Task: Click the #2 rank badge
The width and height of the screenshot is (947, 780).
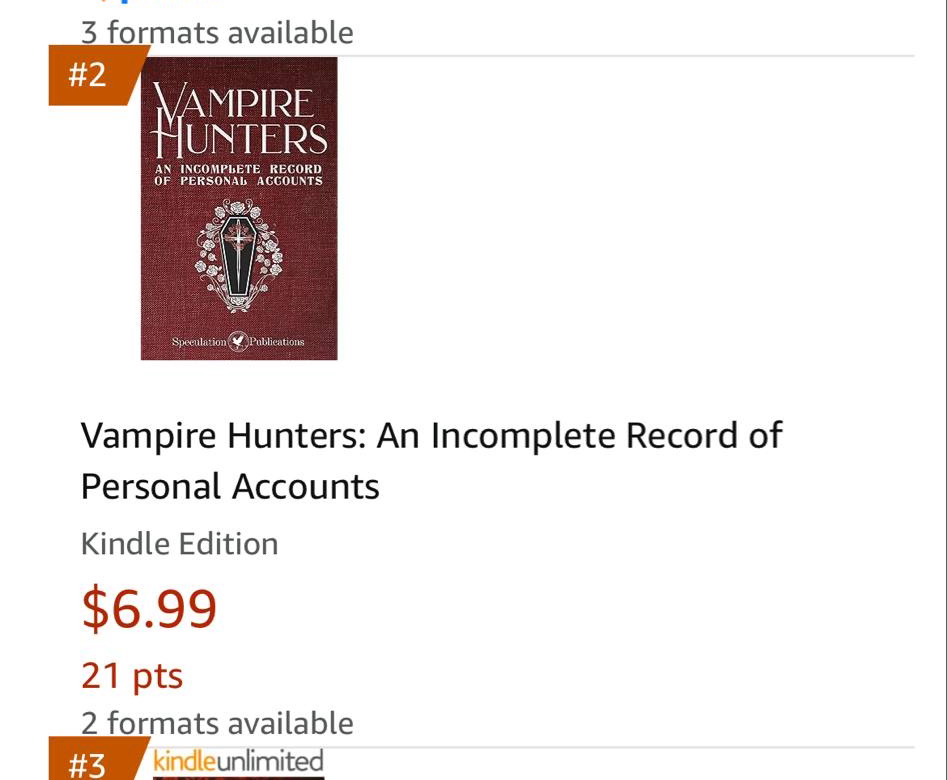Action: [88, 75]
